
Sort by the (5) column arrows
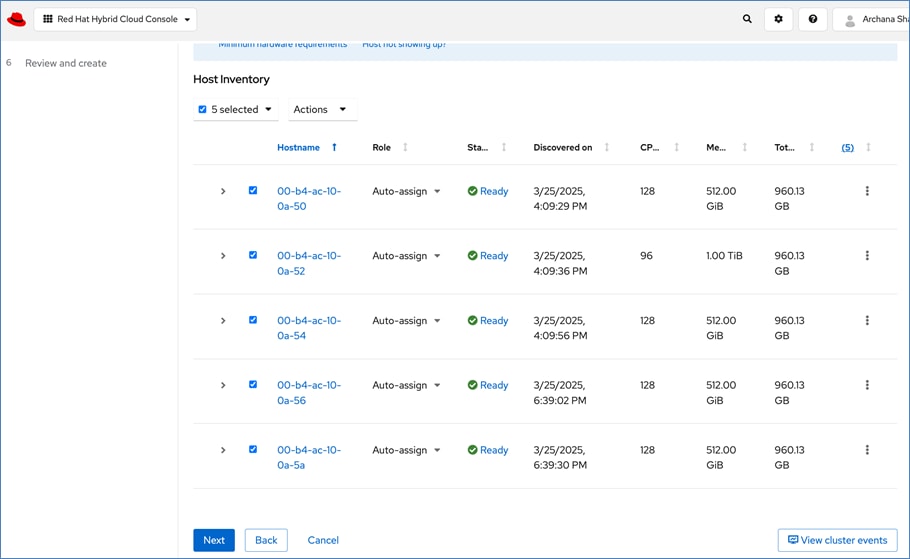coord(868,147)
